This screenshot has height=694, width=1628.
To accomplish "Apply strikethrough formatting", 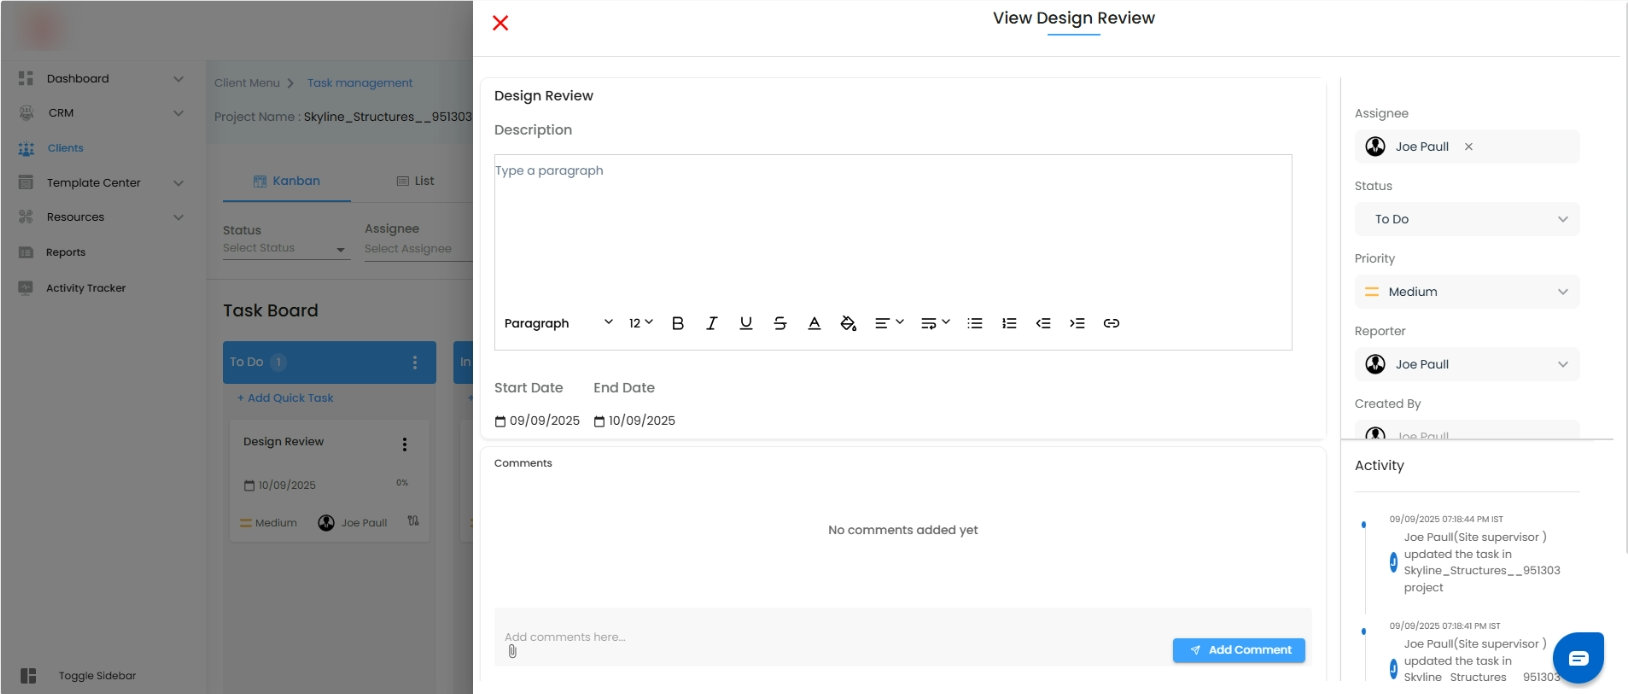I will click(780, 323).
